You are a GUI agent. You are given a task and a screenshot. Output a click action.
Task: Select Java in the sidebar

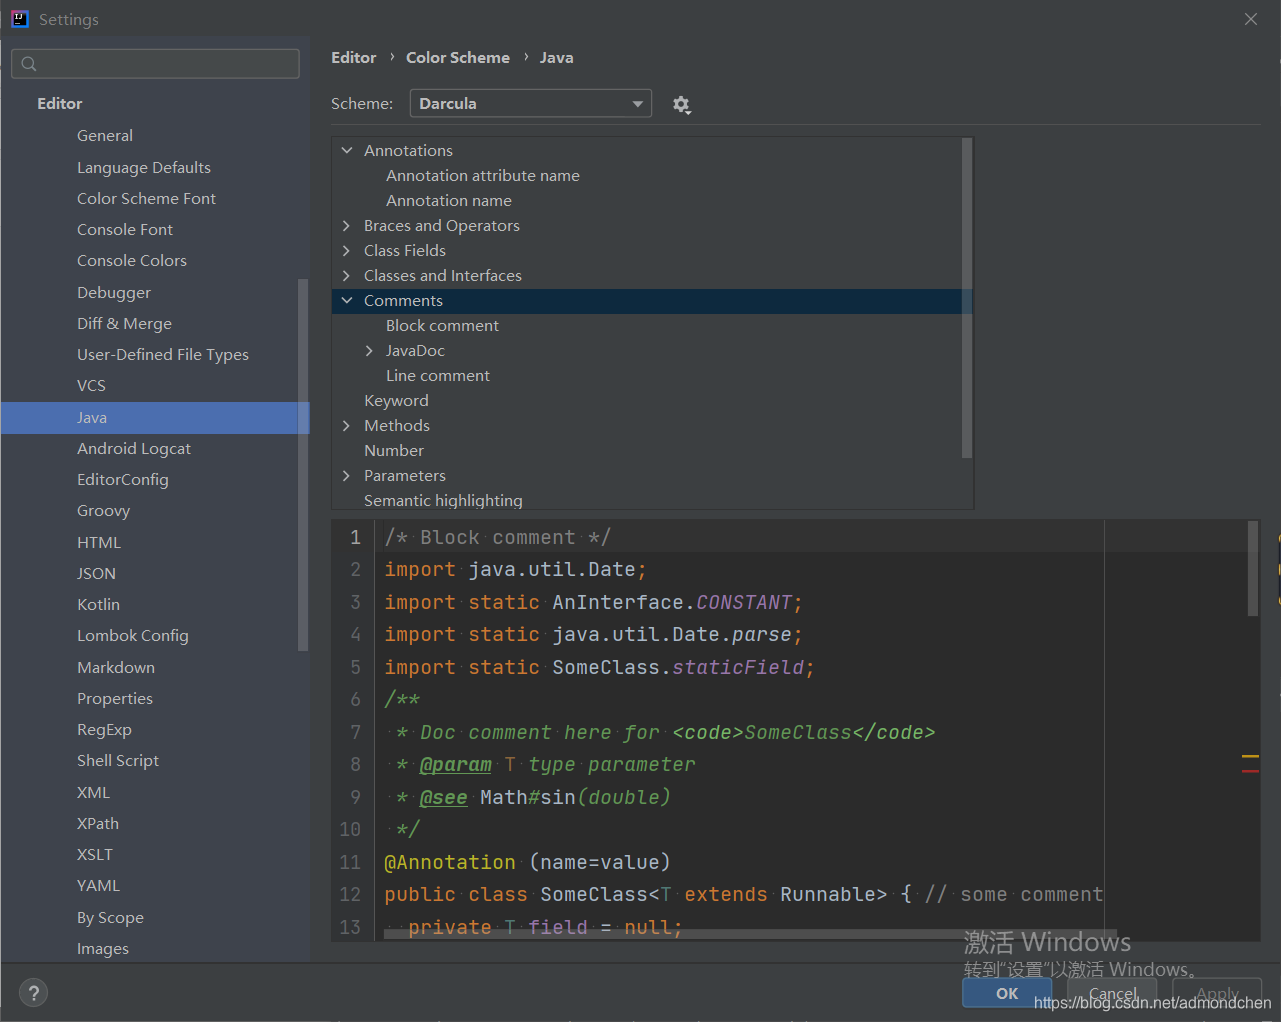155,417
